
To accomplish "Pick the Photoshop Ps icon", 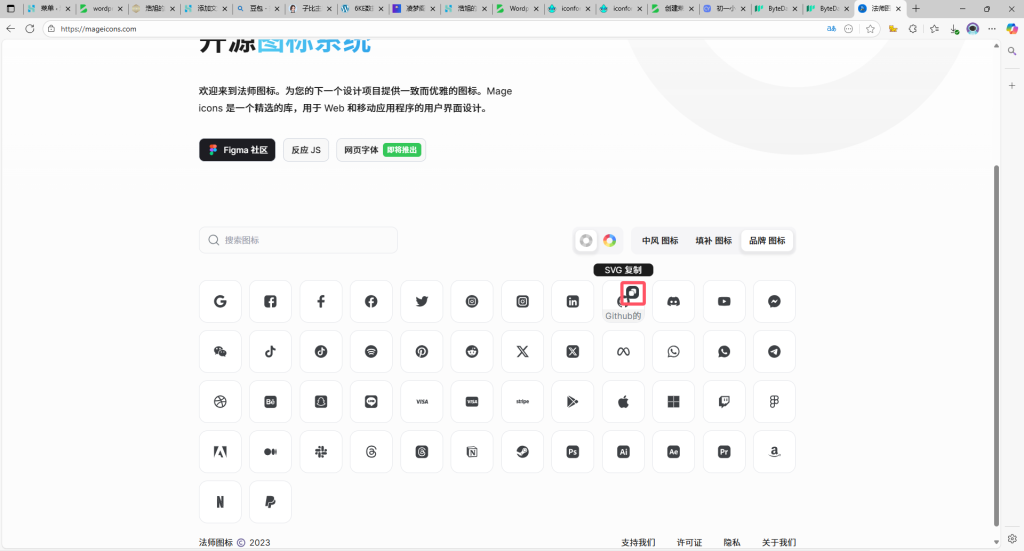I will pos(572,452).
